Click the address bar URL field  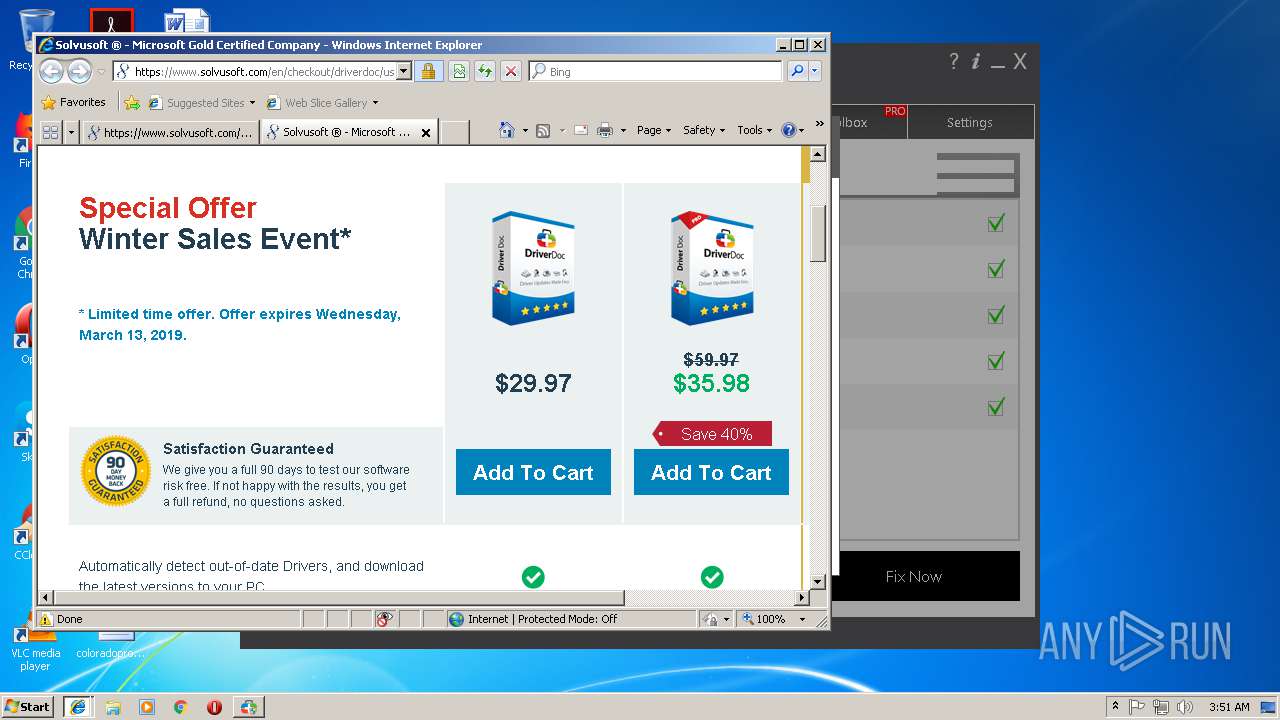point(262,71)
